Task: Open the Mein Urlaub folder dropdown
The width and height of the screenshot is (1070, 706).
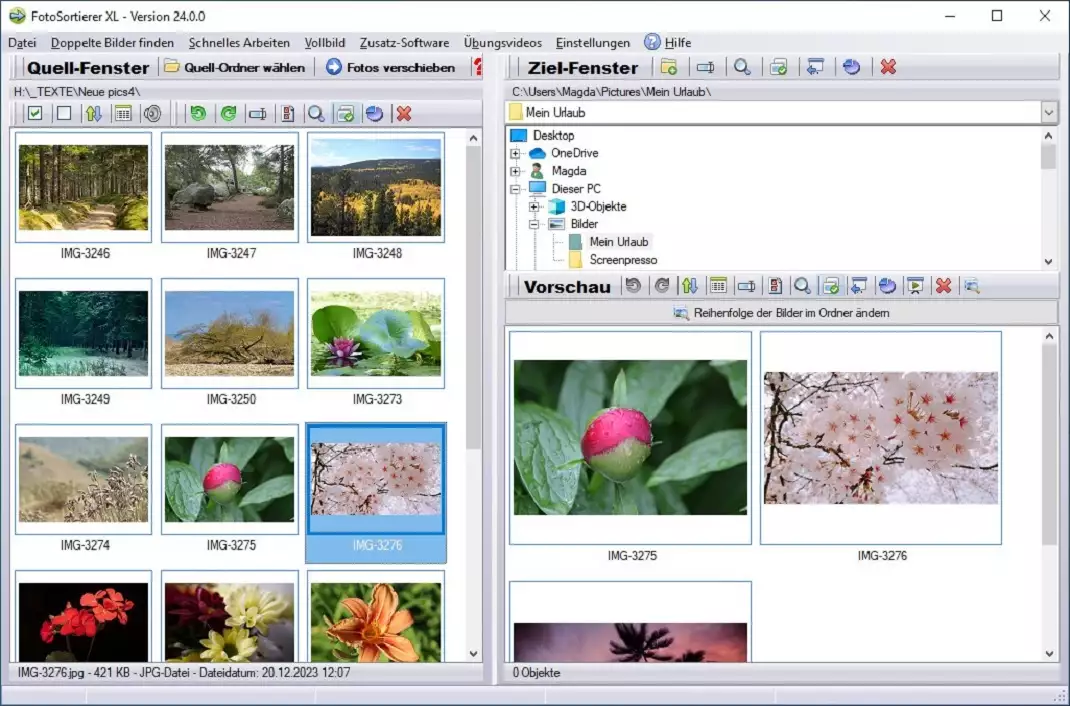Action: [x=1048, y=113]
